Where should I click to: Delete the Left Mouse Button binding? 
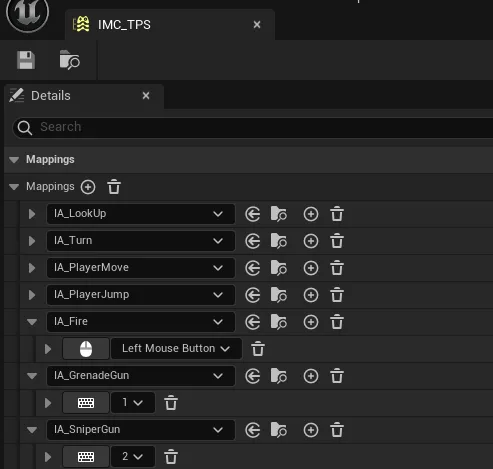(258, 349)
